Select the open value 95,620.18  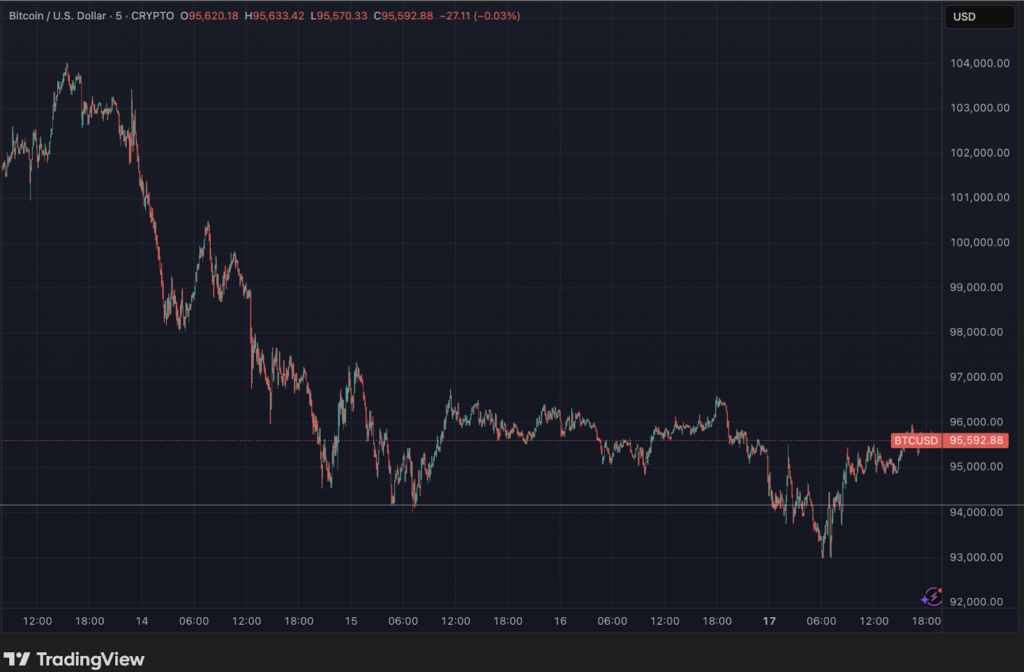click(x=210, y=16)
